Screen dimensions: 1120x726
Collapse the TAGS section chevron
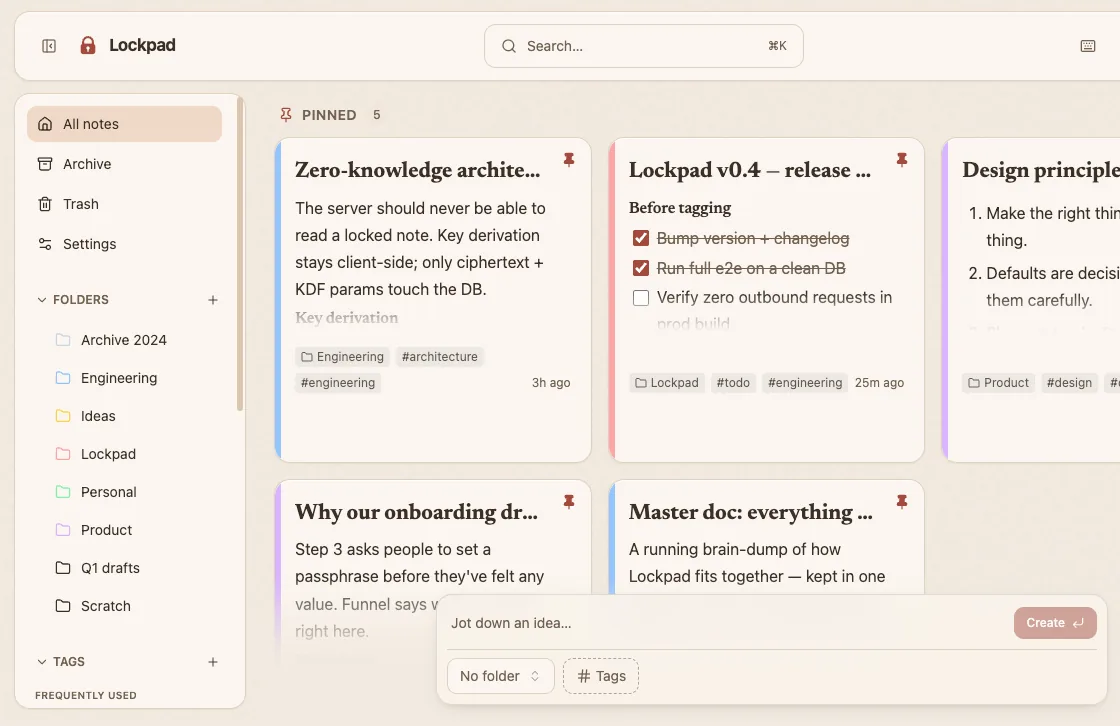(x=41, y=662)
